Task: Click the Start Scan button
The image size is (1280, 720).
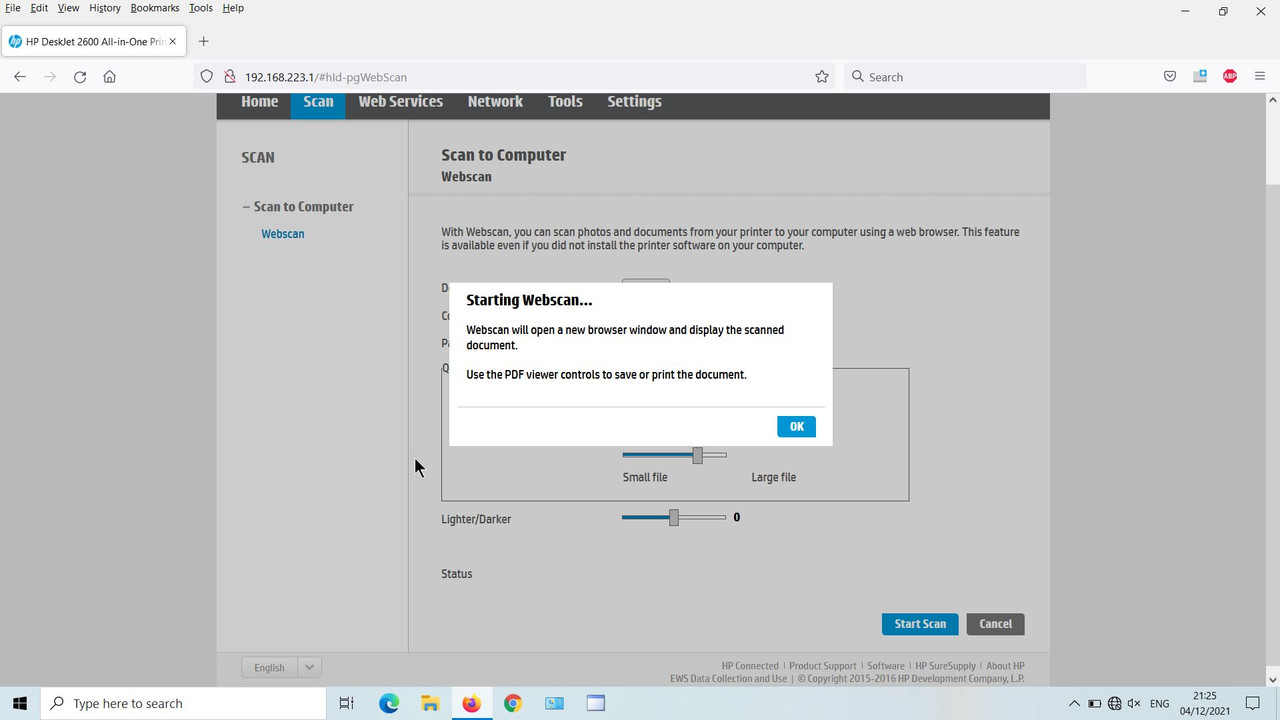Action: (x=920, y=624)
